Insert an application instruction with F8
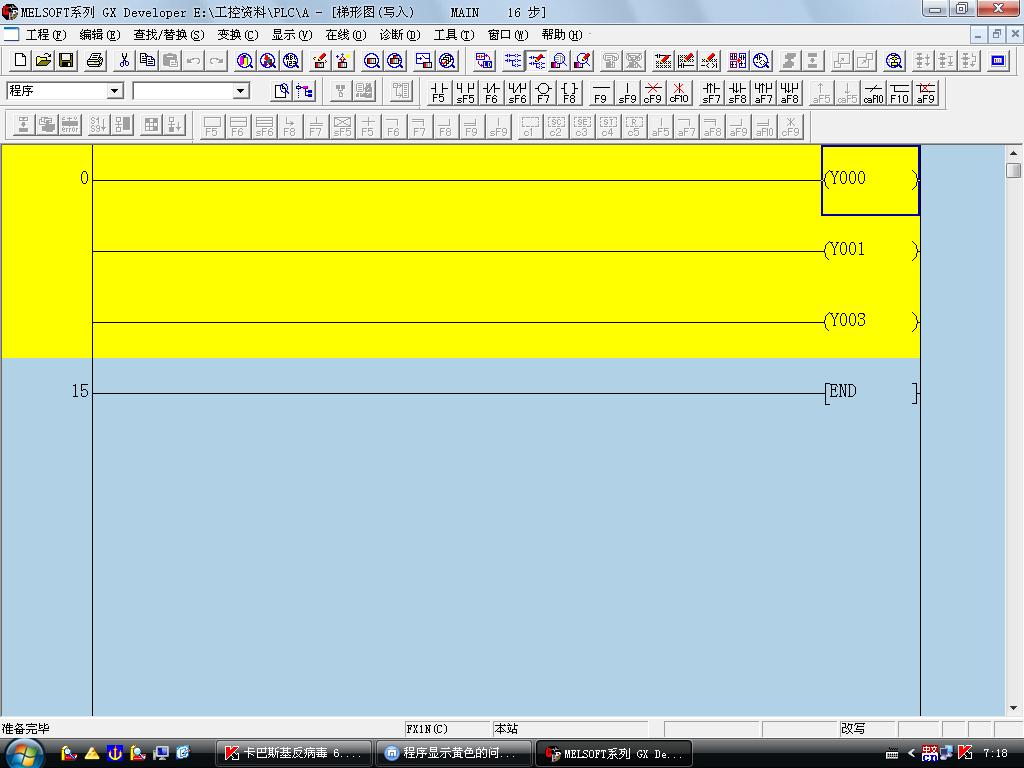The width and height of the screenshot is (1024, 768). (x=569, y=93)
